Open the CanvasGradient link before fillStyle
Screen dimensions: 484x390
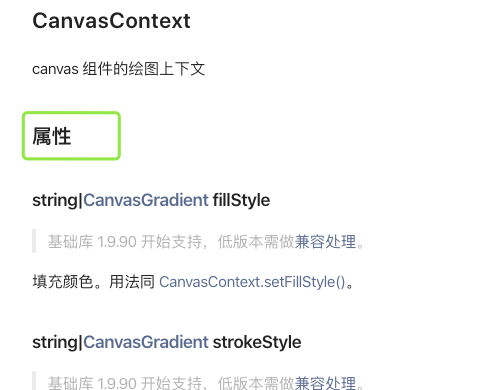click(146, 200)
